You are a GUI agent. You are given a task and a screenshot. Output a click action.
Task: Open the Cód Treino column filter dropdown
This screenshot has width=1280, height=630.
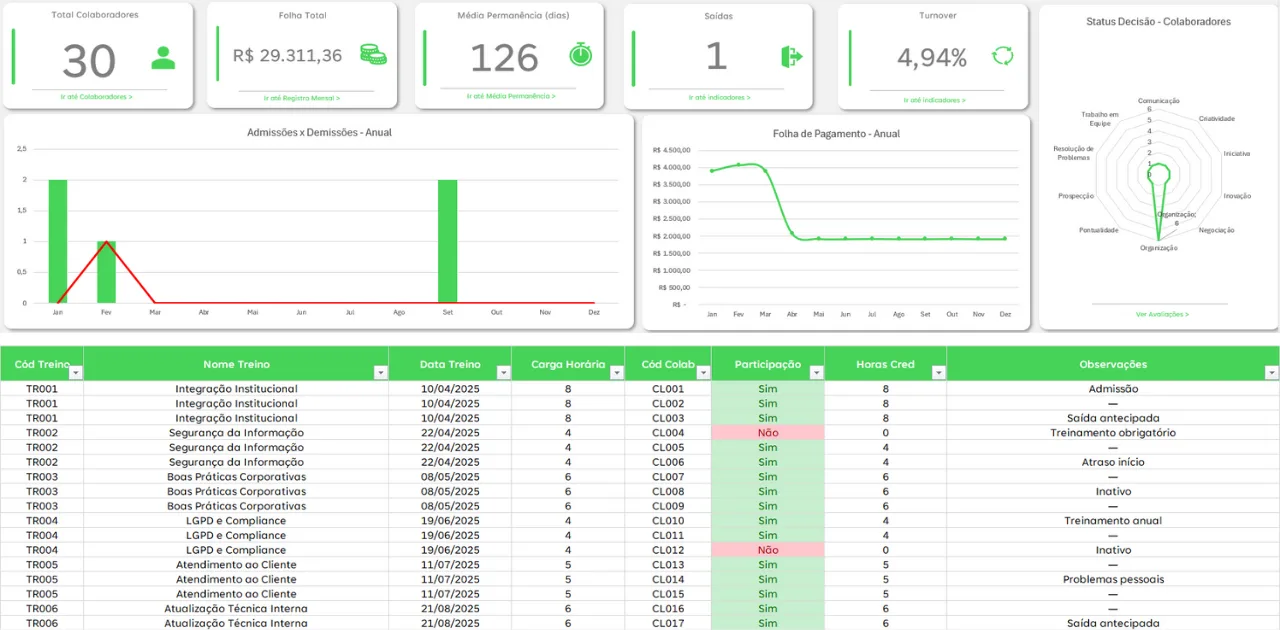pyautogui.click(x=76, y=372)
